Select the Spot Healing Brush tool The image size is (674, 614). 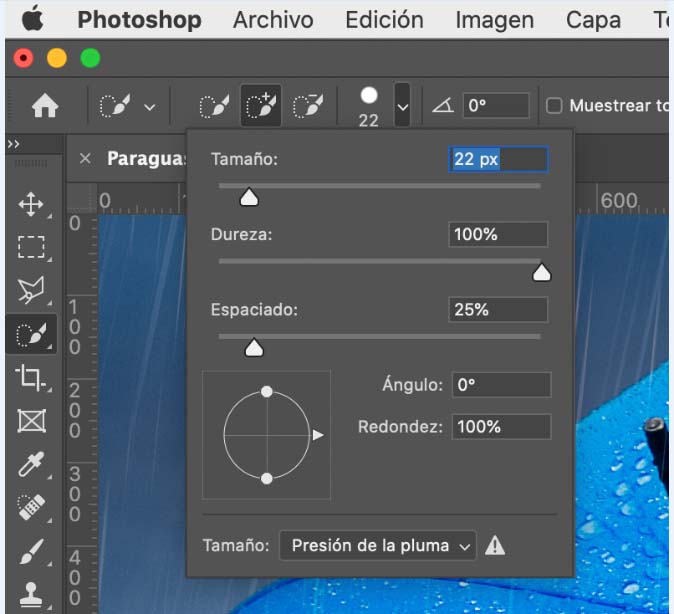[31, 507]
